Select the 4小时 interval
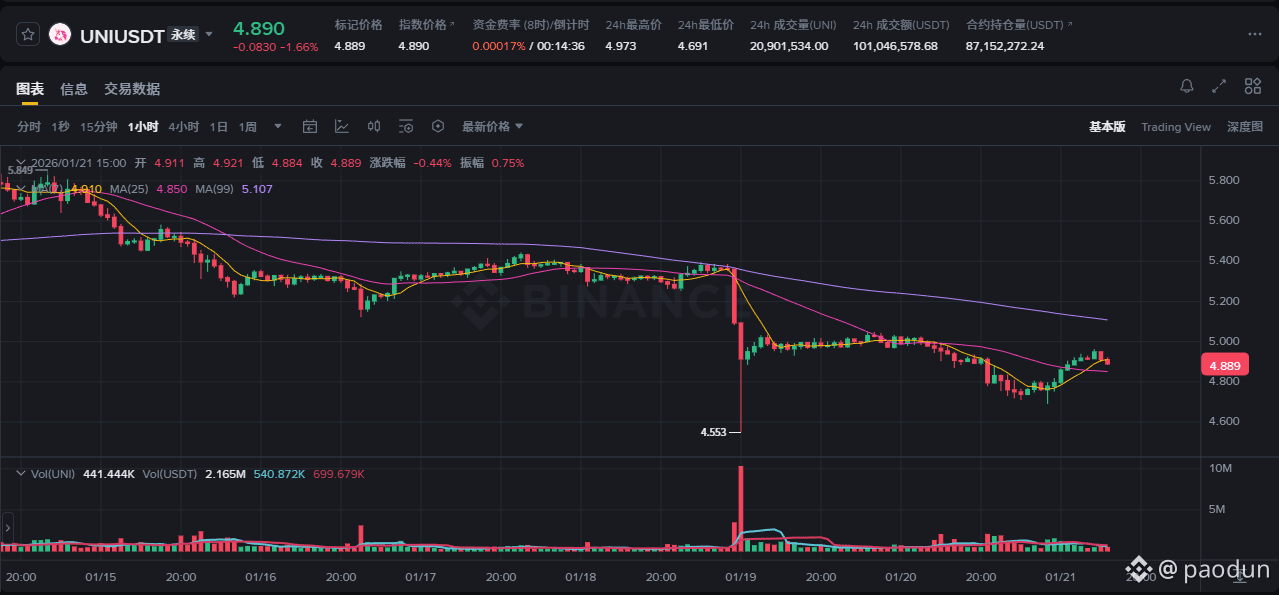Viewport: 1279px width, 595px height. tap(184, 127)
